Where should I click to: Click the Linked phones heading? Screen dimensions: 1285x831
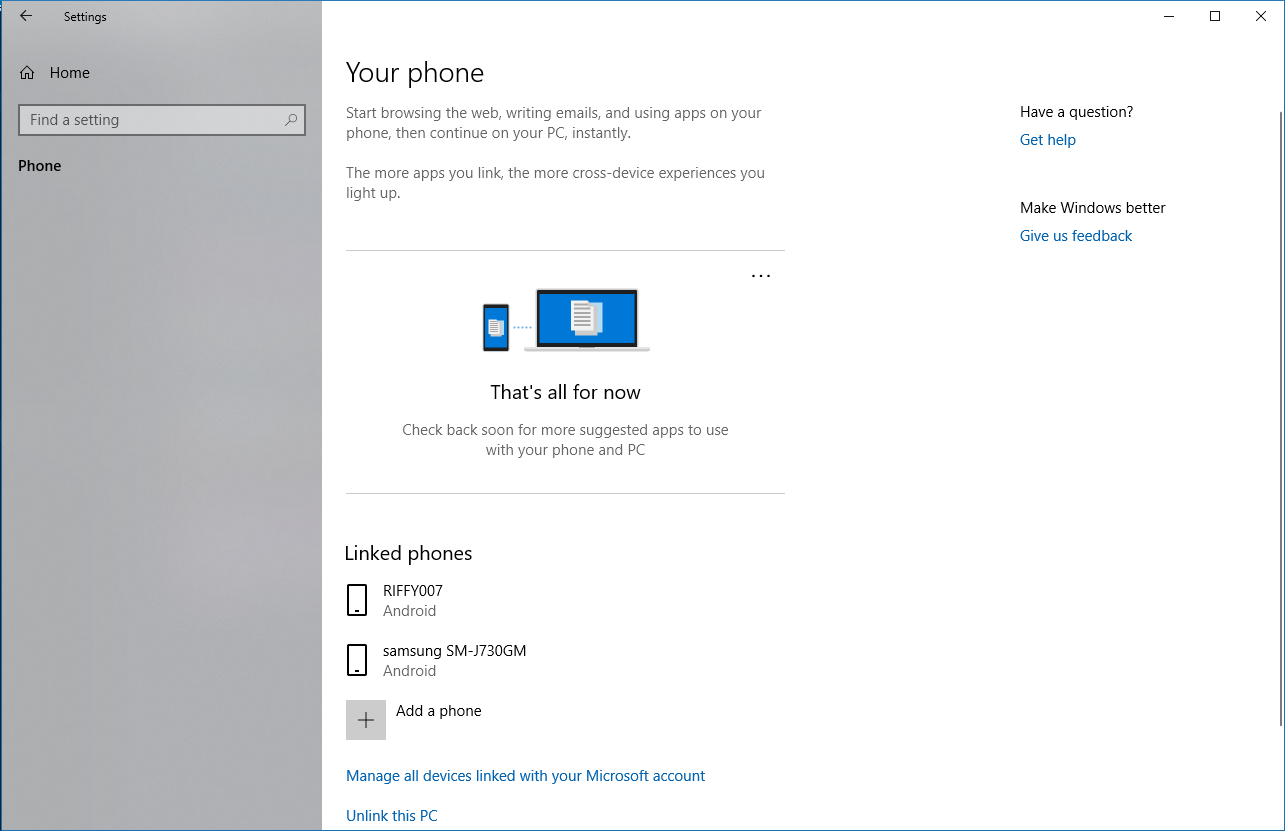(408, 553)
